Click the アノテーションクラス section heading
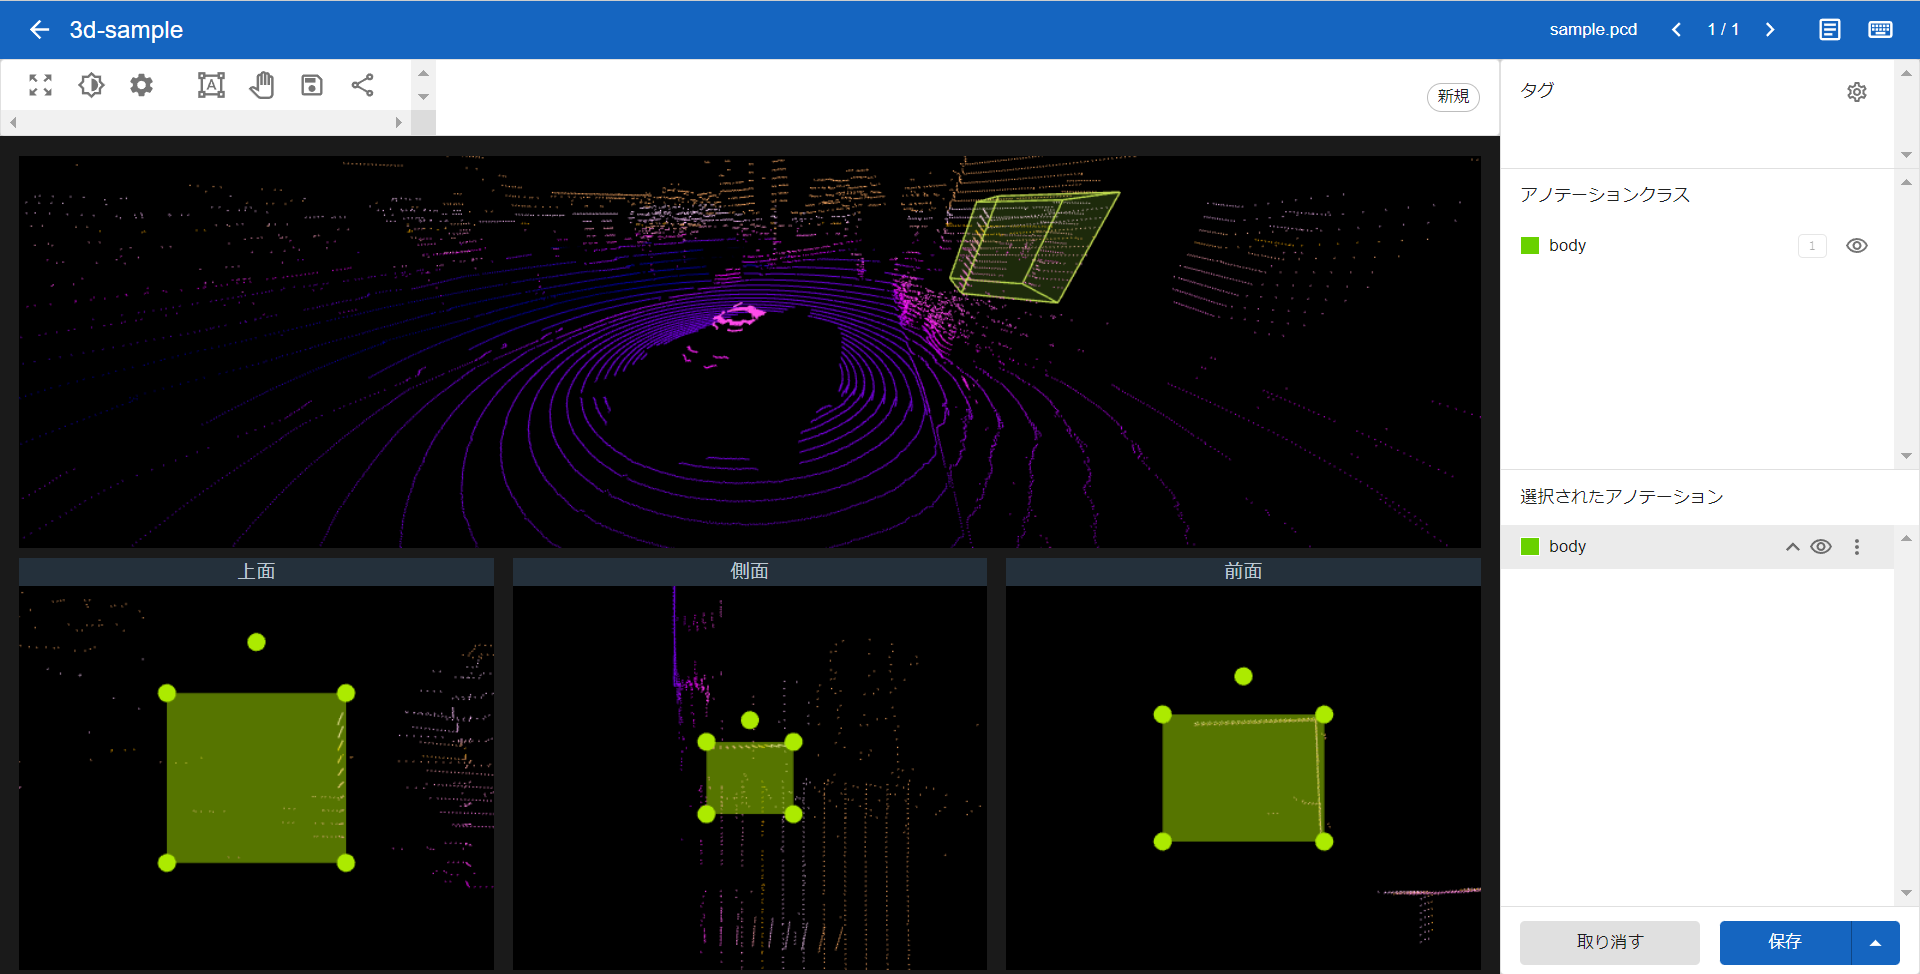 (x=1605, y=195)
